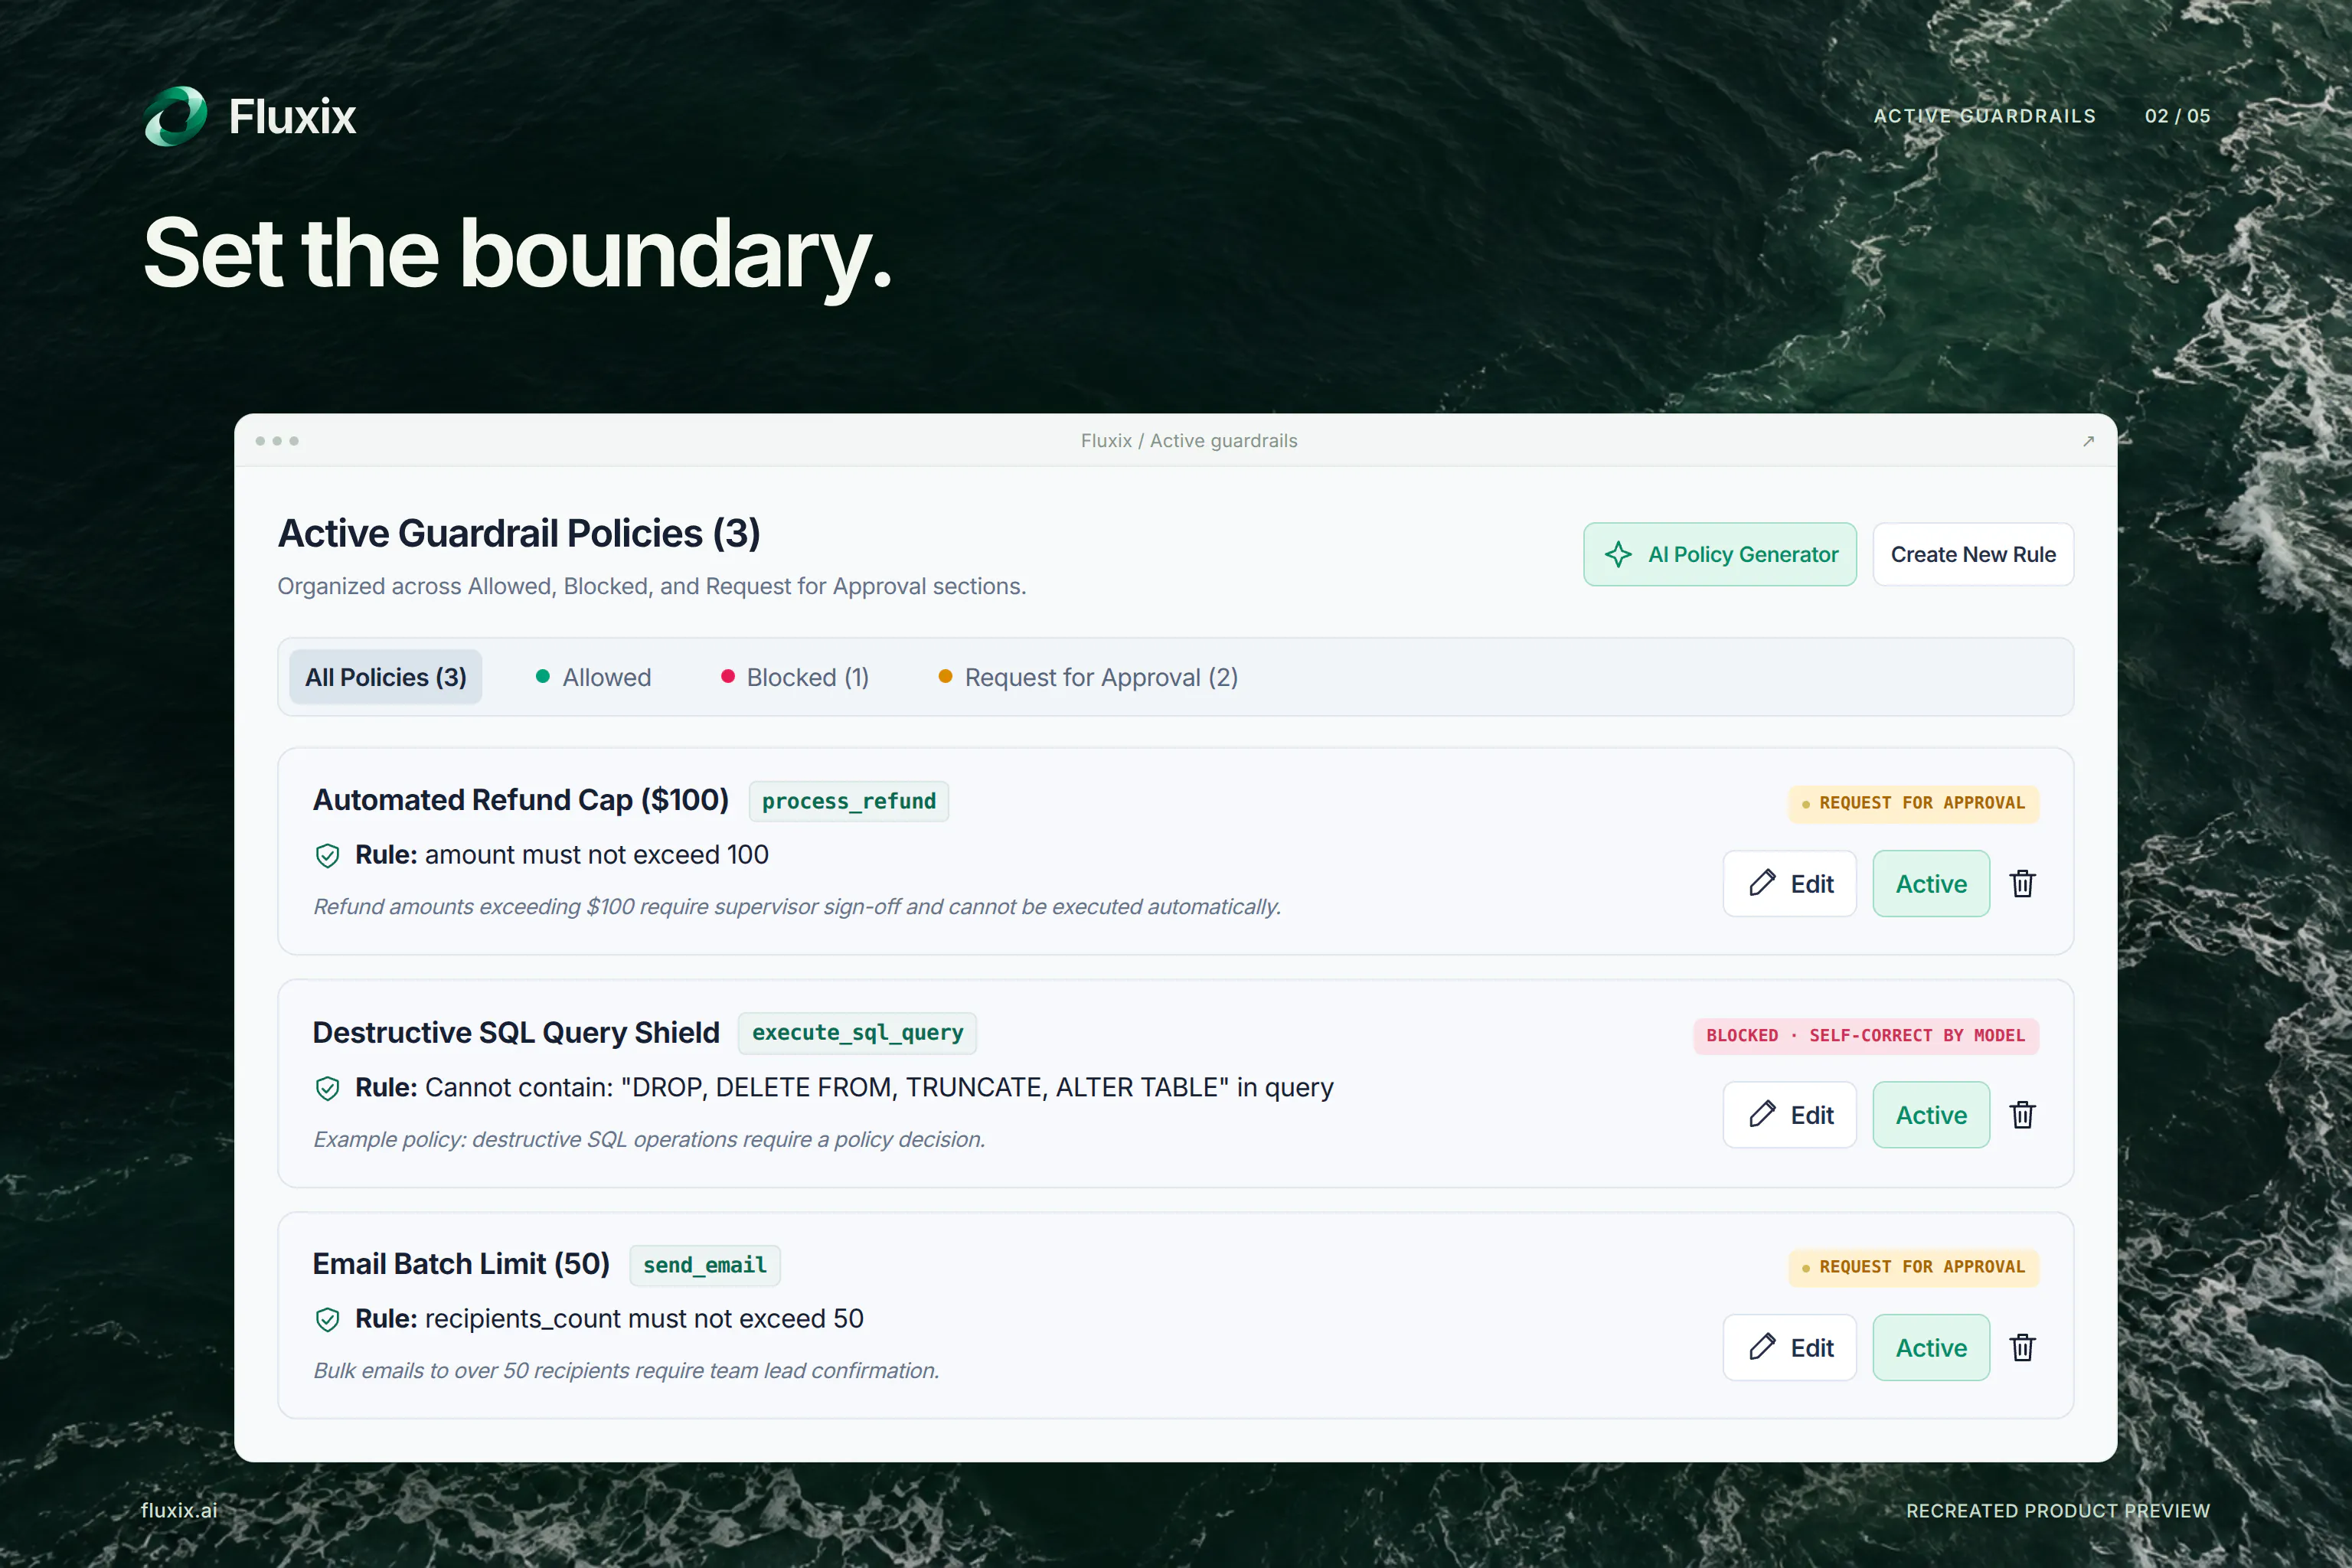This screenshot has width=2352, height=1568.
Task: Click the Email Batch Limit (50) title
Action: [461, 1264]
